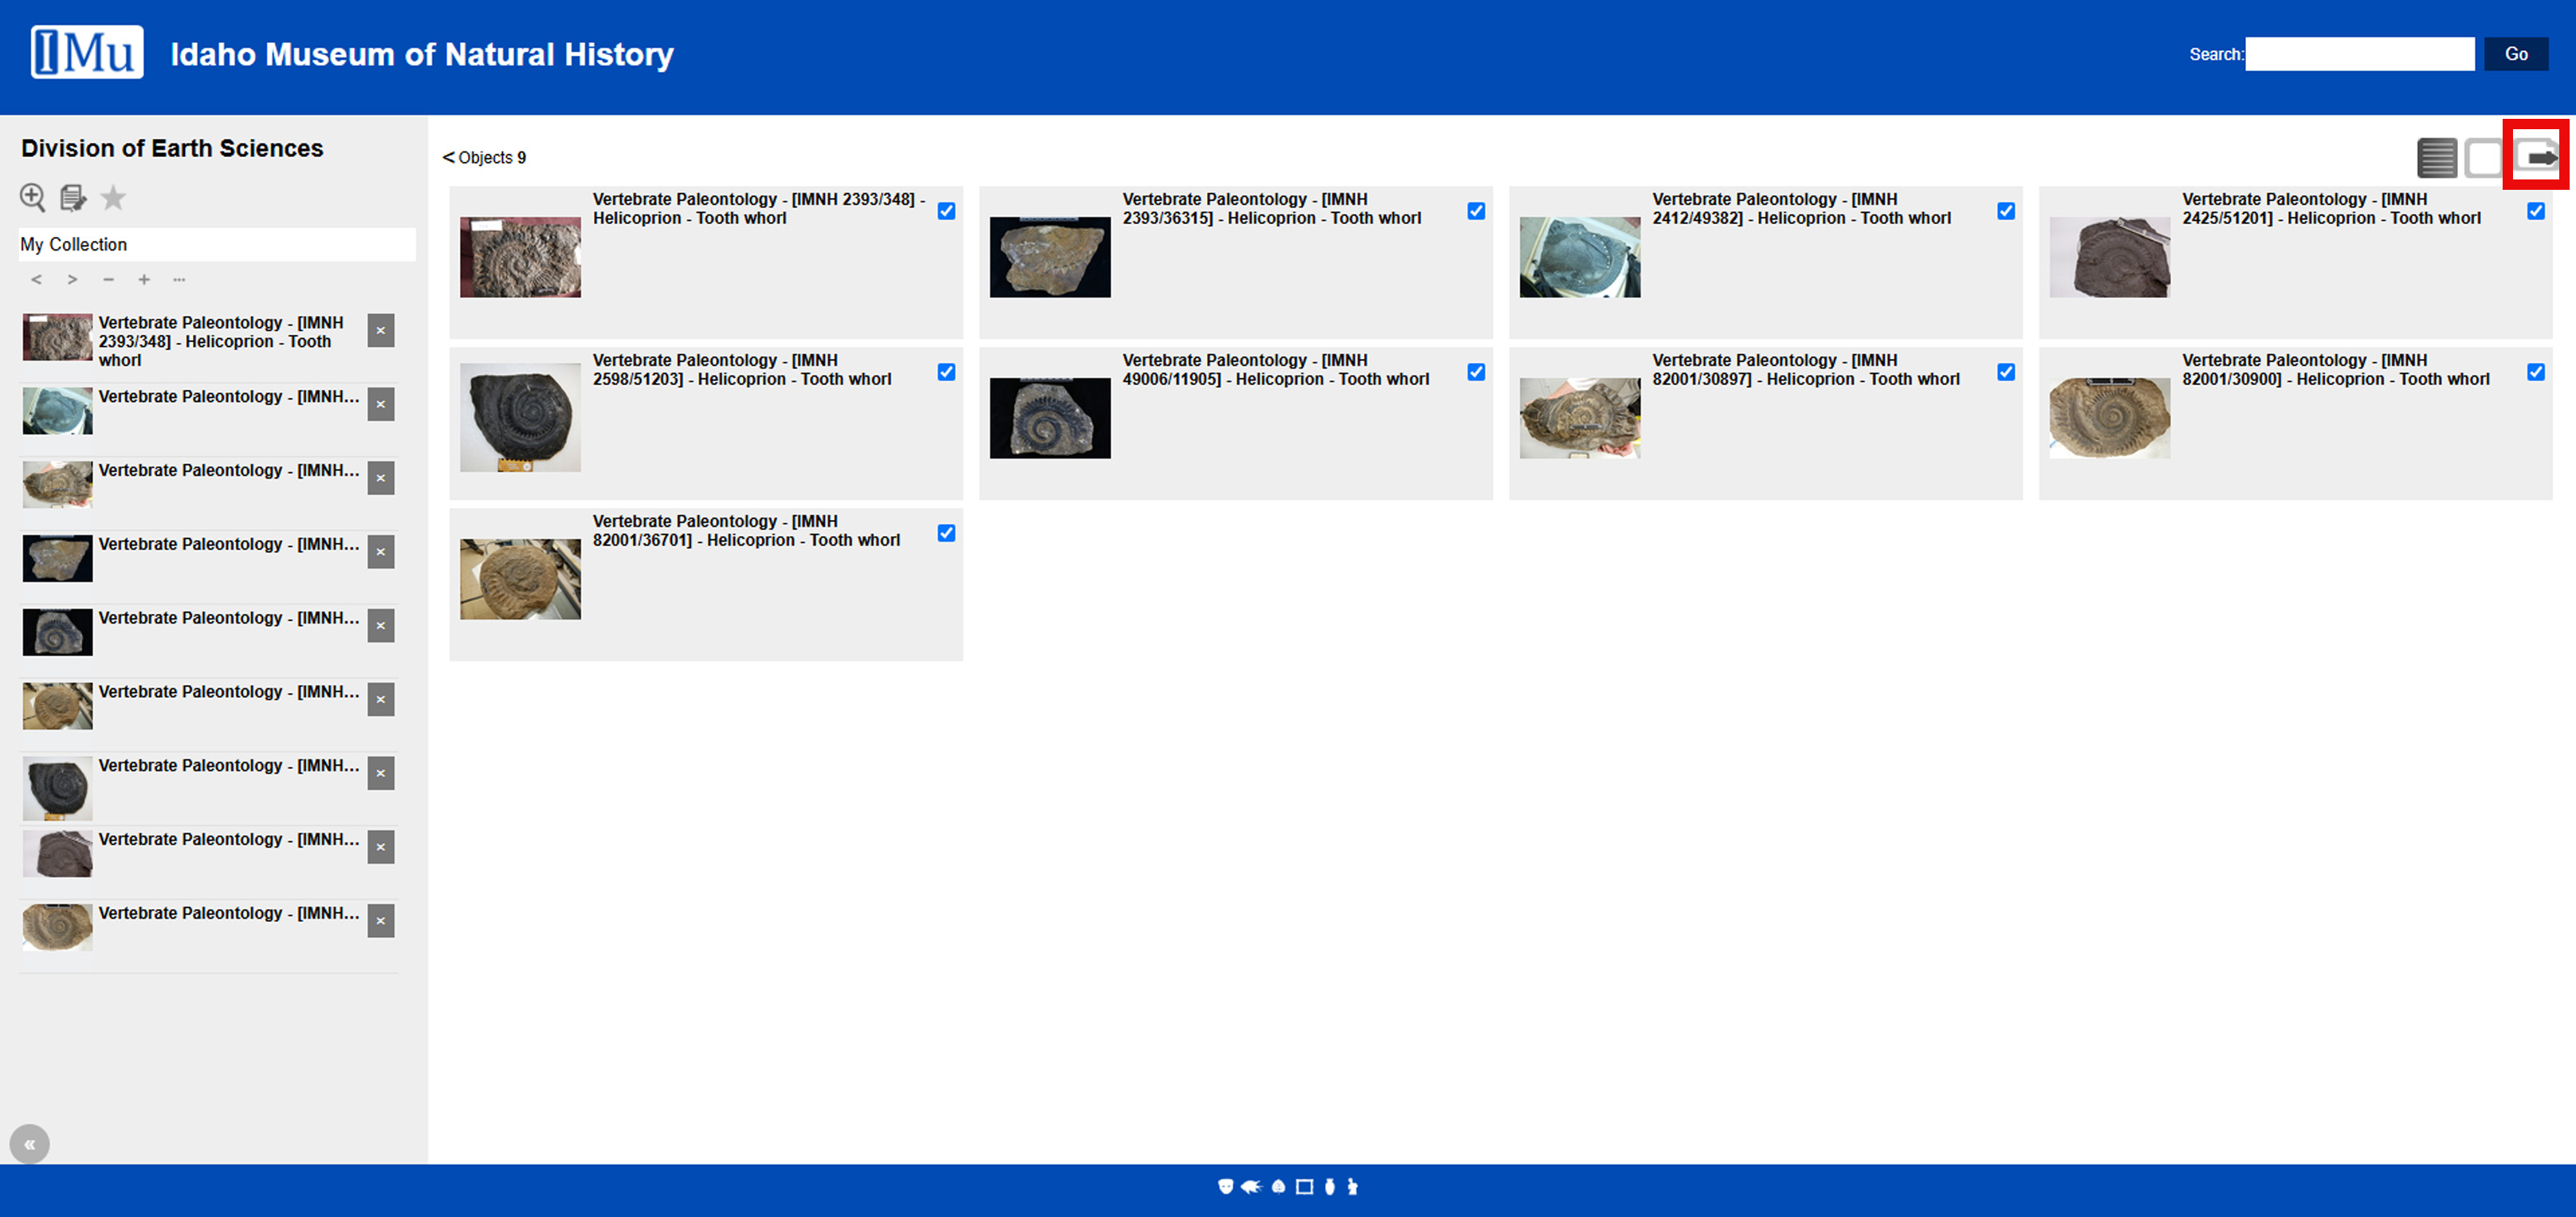Switch to list view using the striped icon

point(2437,157)
